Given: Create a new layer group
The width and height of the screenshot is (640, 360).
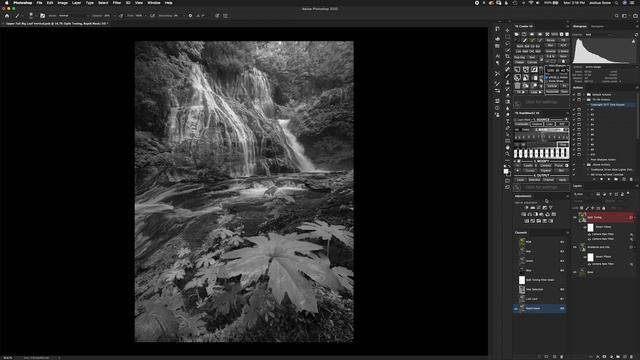Looking at the screenshot, I should [618, 356].
